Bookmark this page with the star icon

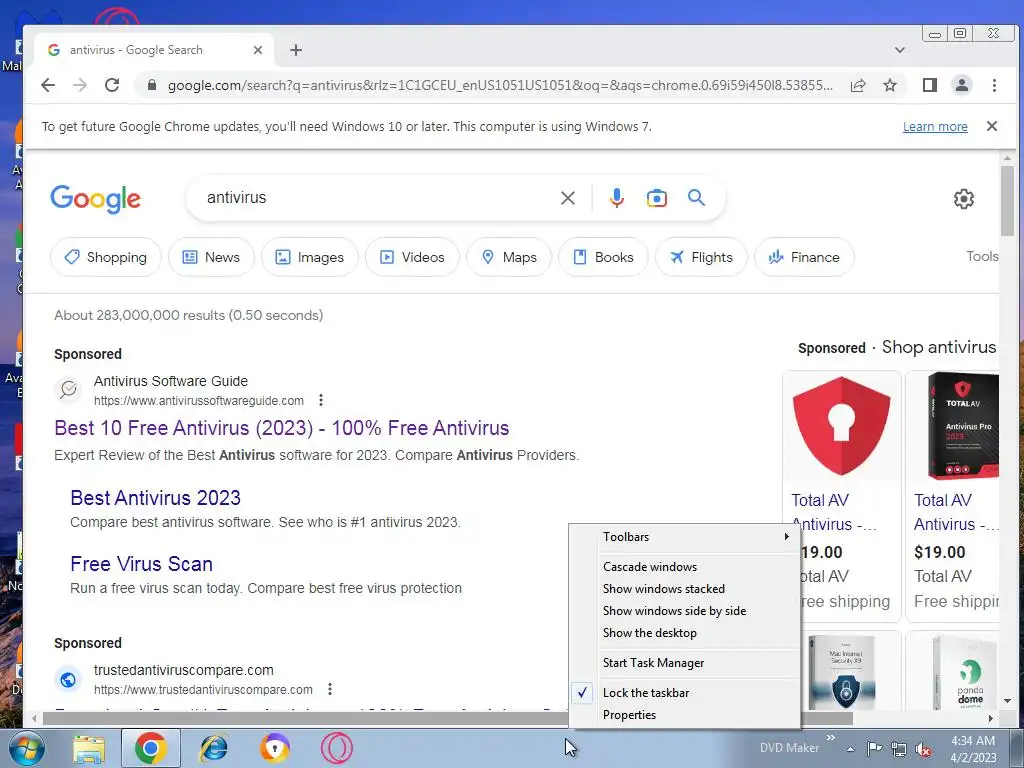coord(889,85)
